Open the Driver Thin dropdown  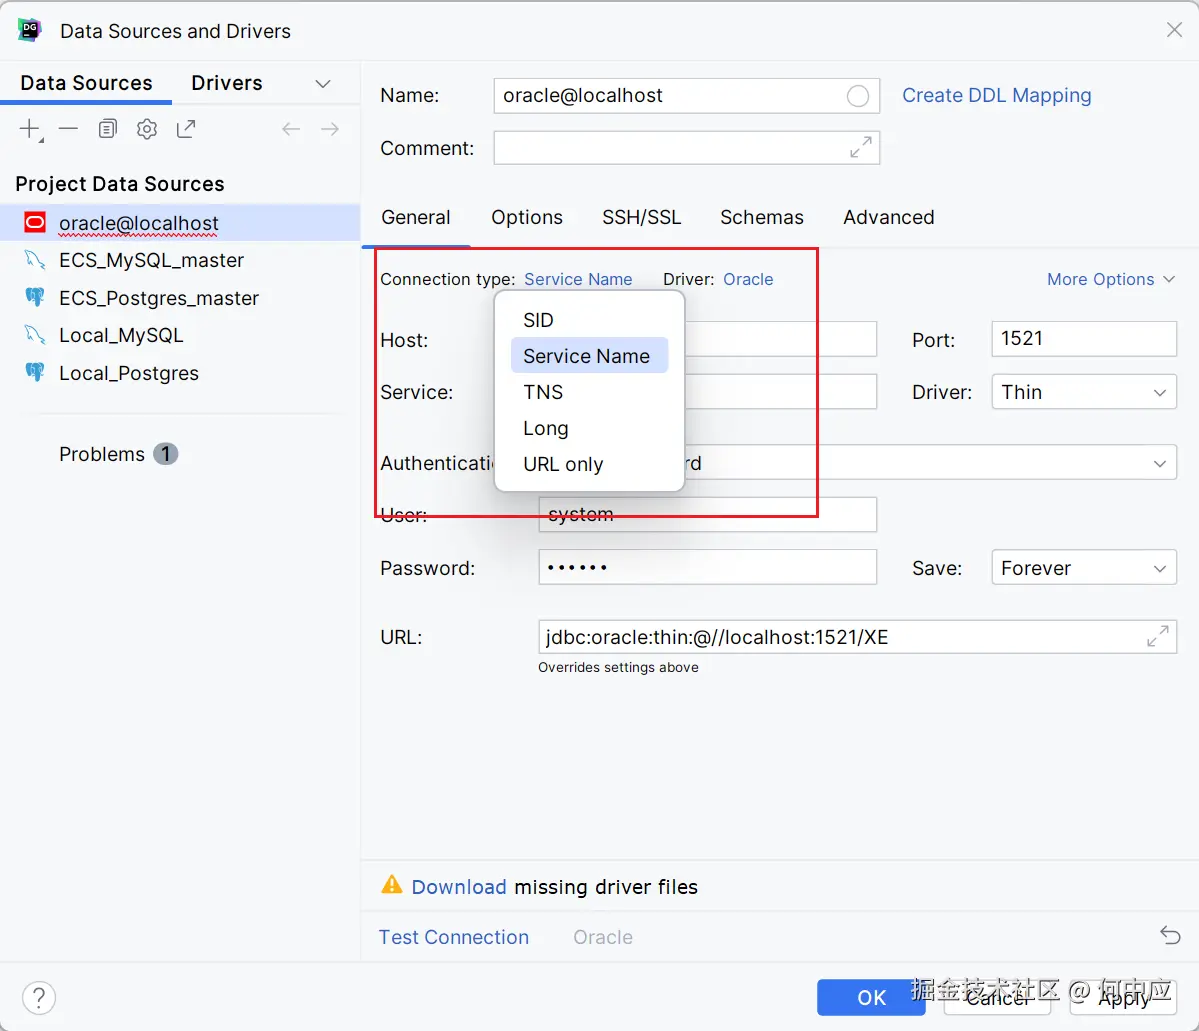point(1083,392)
